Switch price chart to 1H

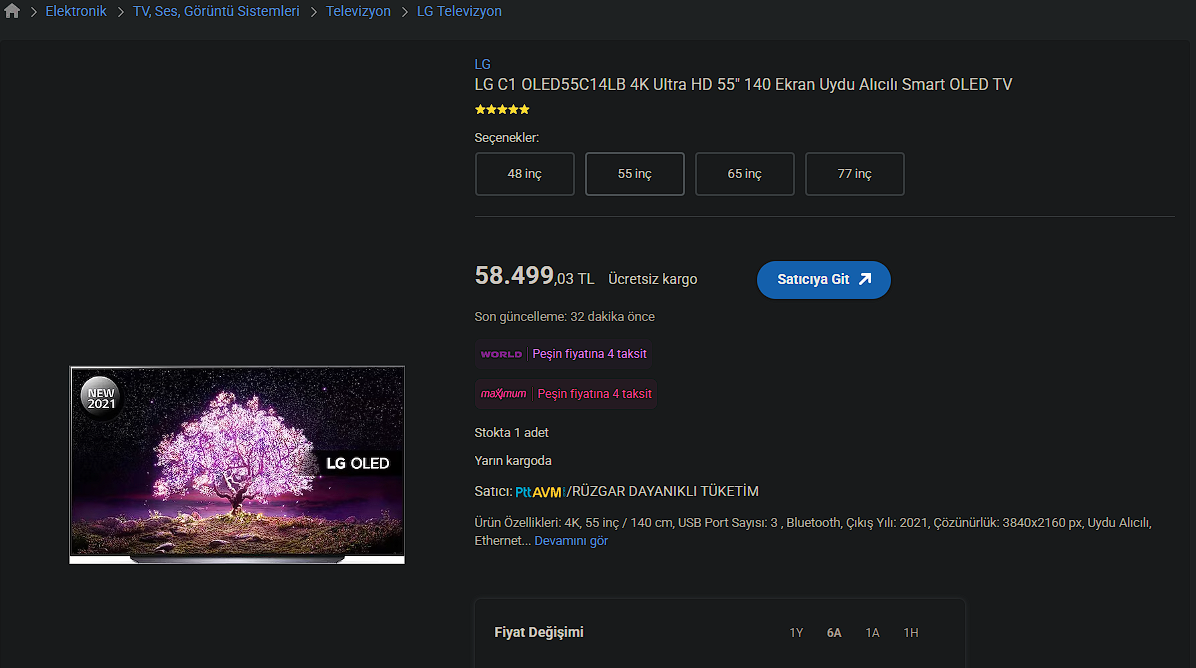tap(911, 633)
